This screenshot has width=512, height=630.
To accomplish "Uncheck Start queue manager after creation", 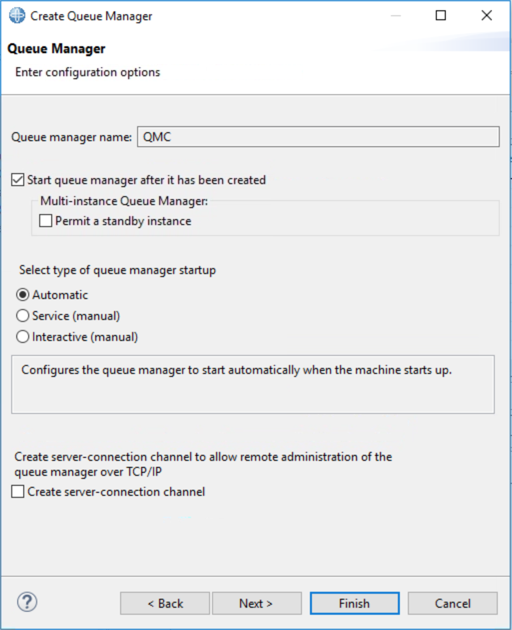I will point(18,180).
